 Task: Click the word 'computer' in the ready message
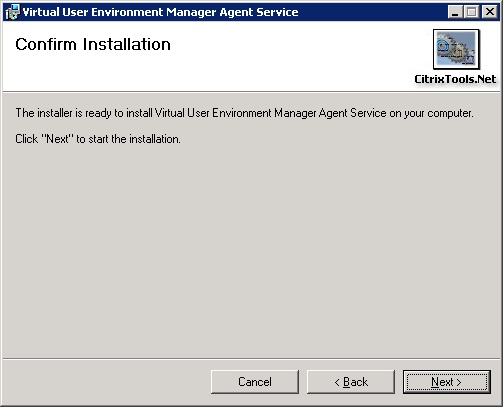tap(449, 114)
